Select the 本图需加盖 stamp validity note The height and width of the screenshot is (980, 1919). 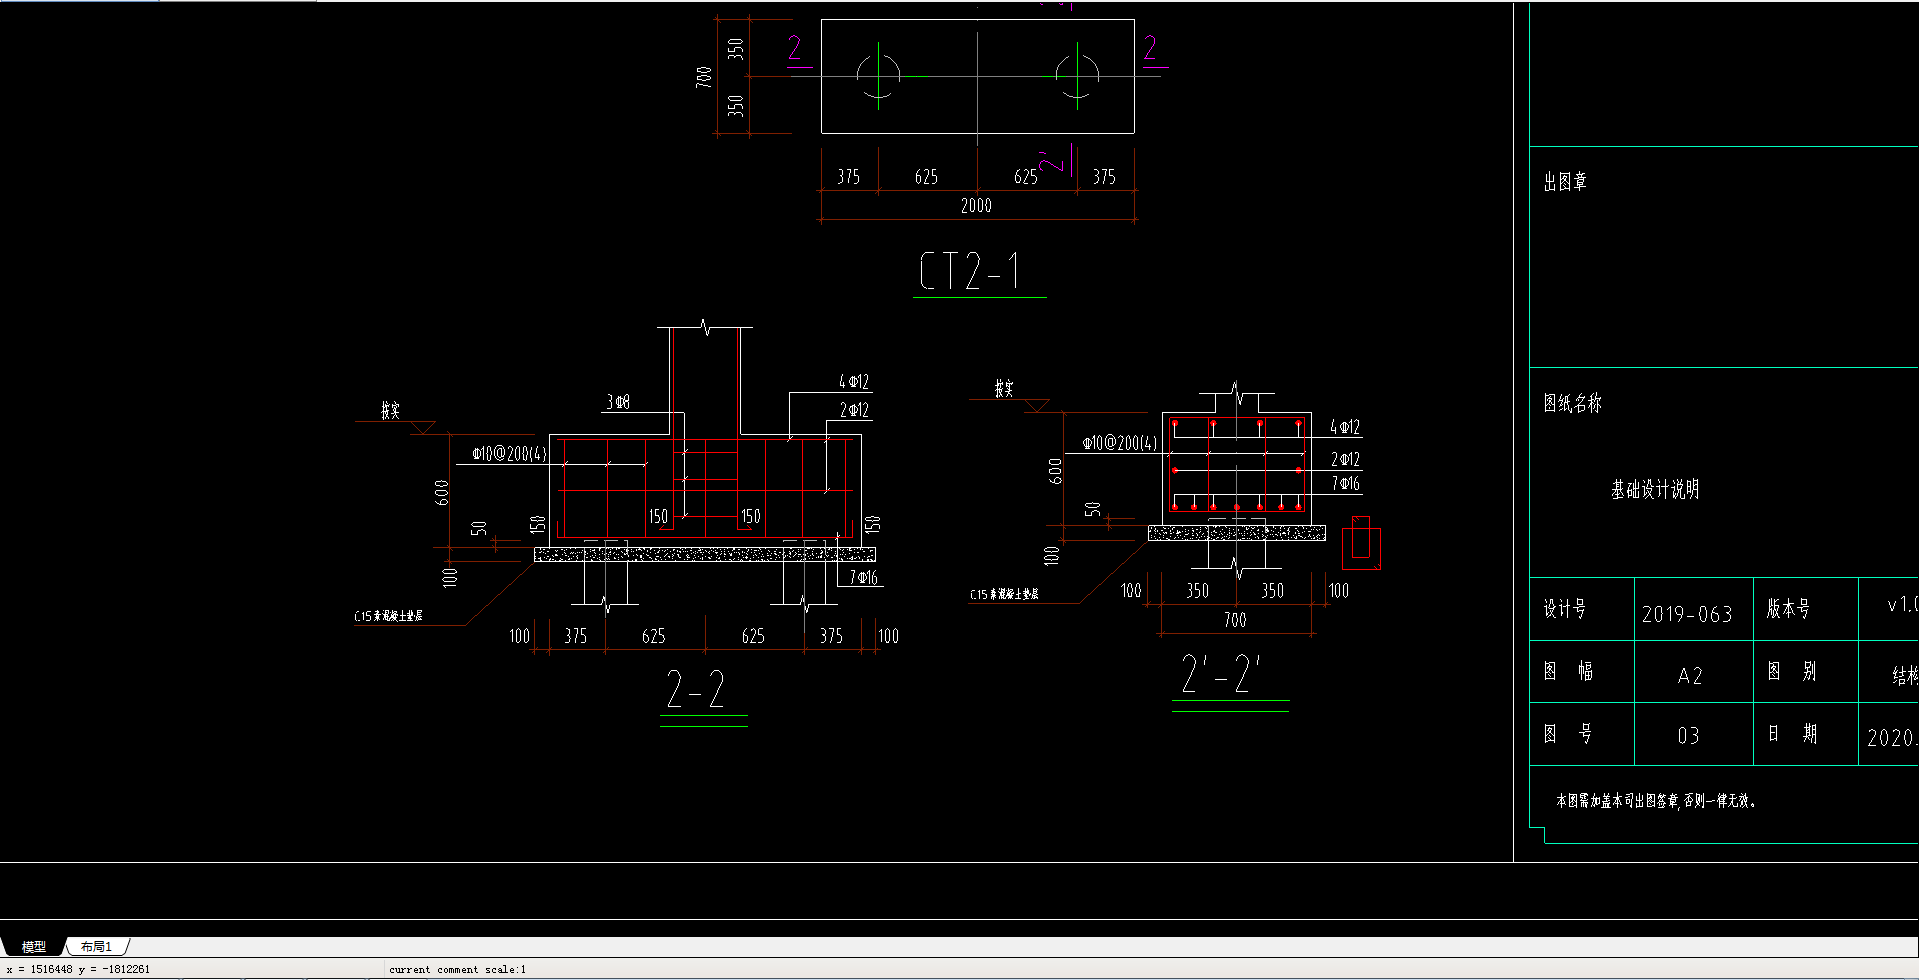pyautogui.click(x=1656, y=800)
